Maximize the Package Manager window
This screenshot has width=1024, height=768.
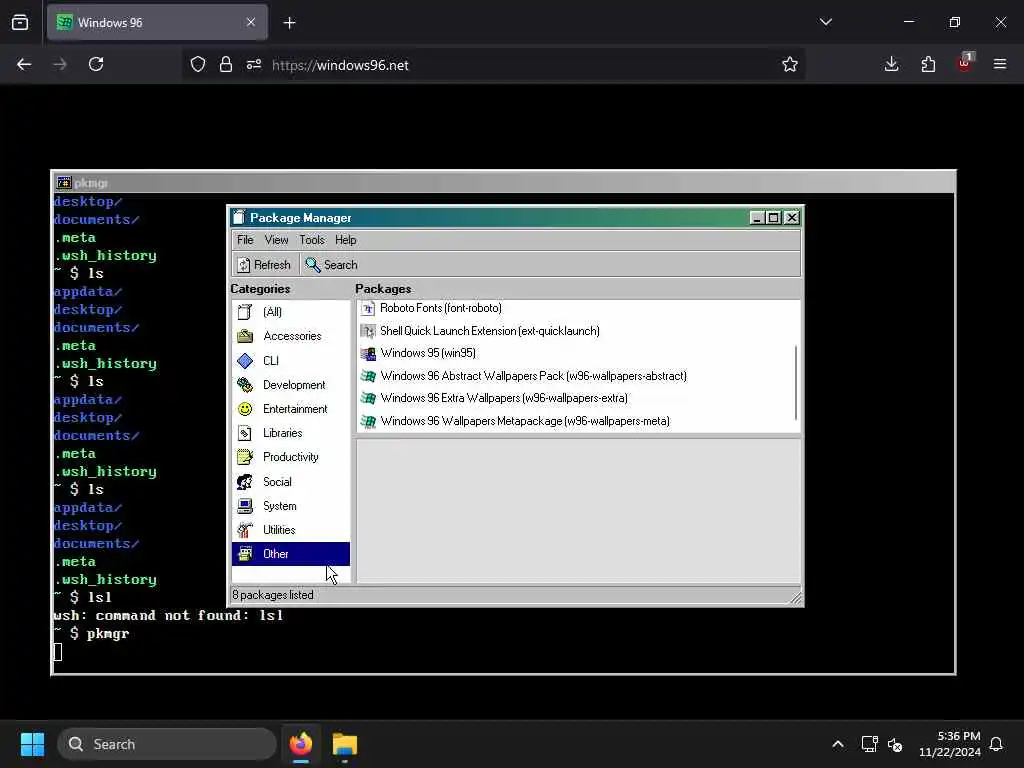click(774, 217)
